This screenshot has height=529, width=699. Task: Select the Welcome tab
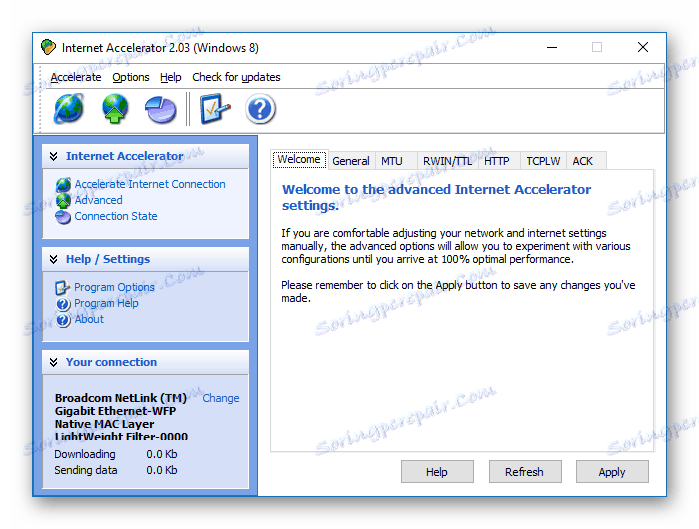(x=299, y=160)
